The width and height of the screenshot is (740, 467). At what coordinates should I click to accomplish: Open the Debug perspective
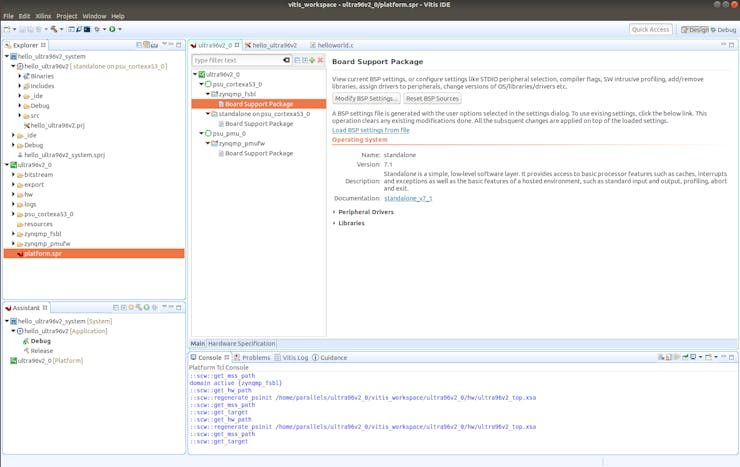tap(723, 30)
